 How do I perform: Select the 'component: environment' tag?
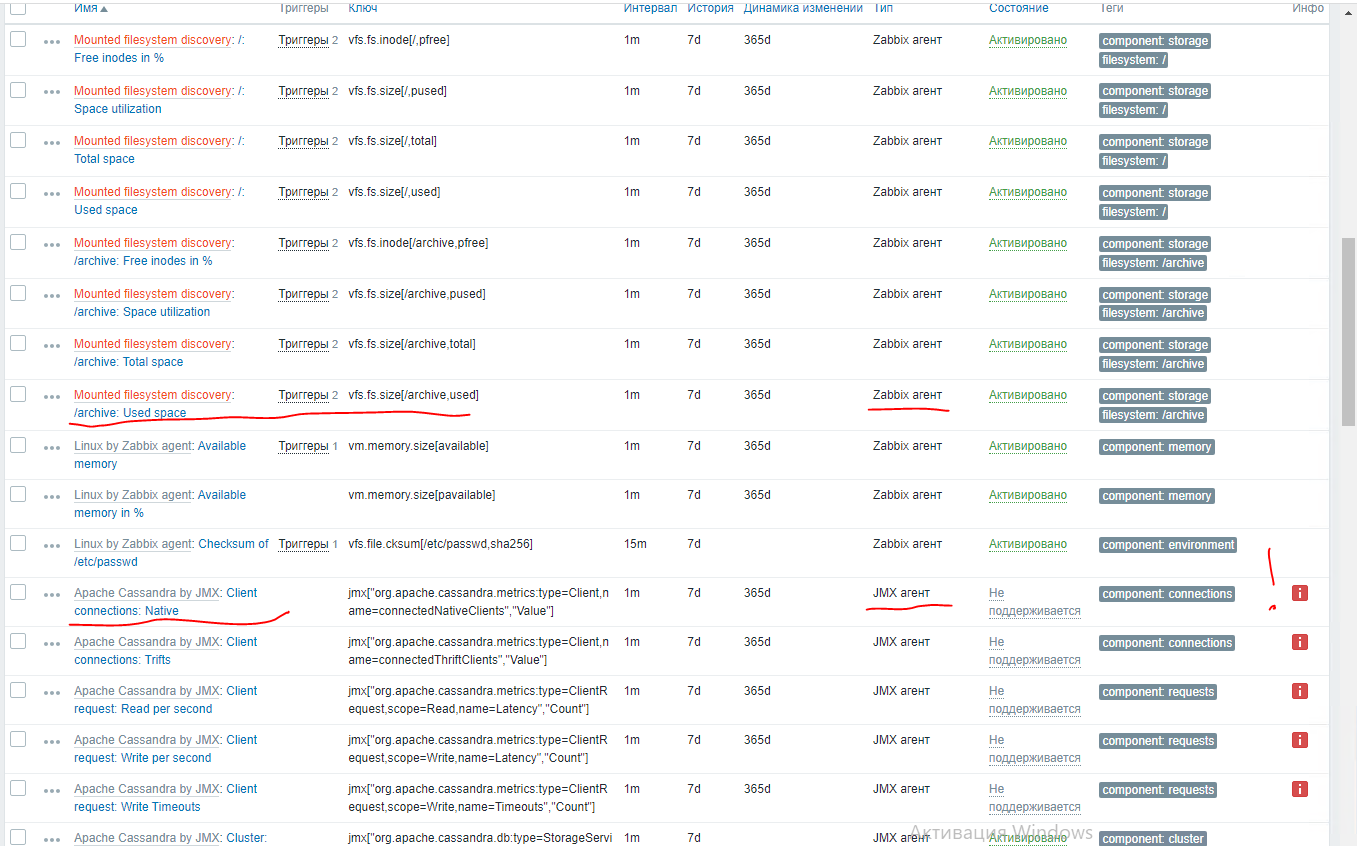tap(1168, 545)
